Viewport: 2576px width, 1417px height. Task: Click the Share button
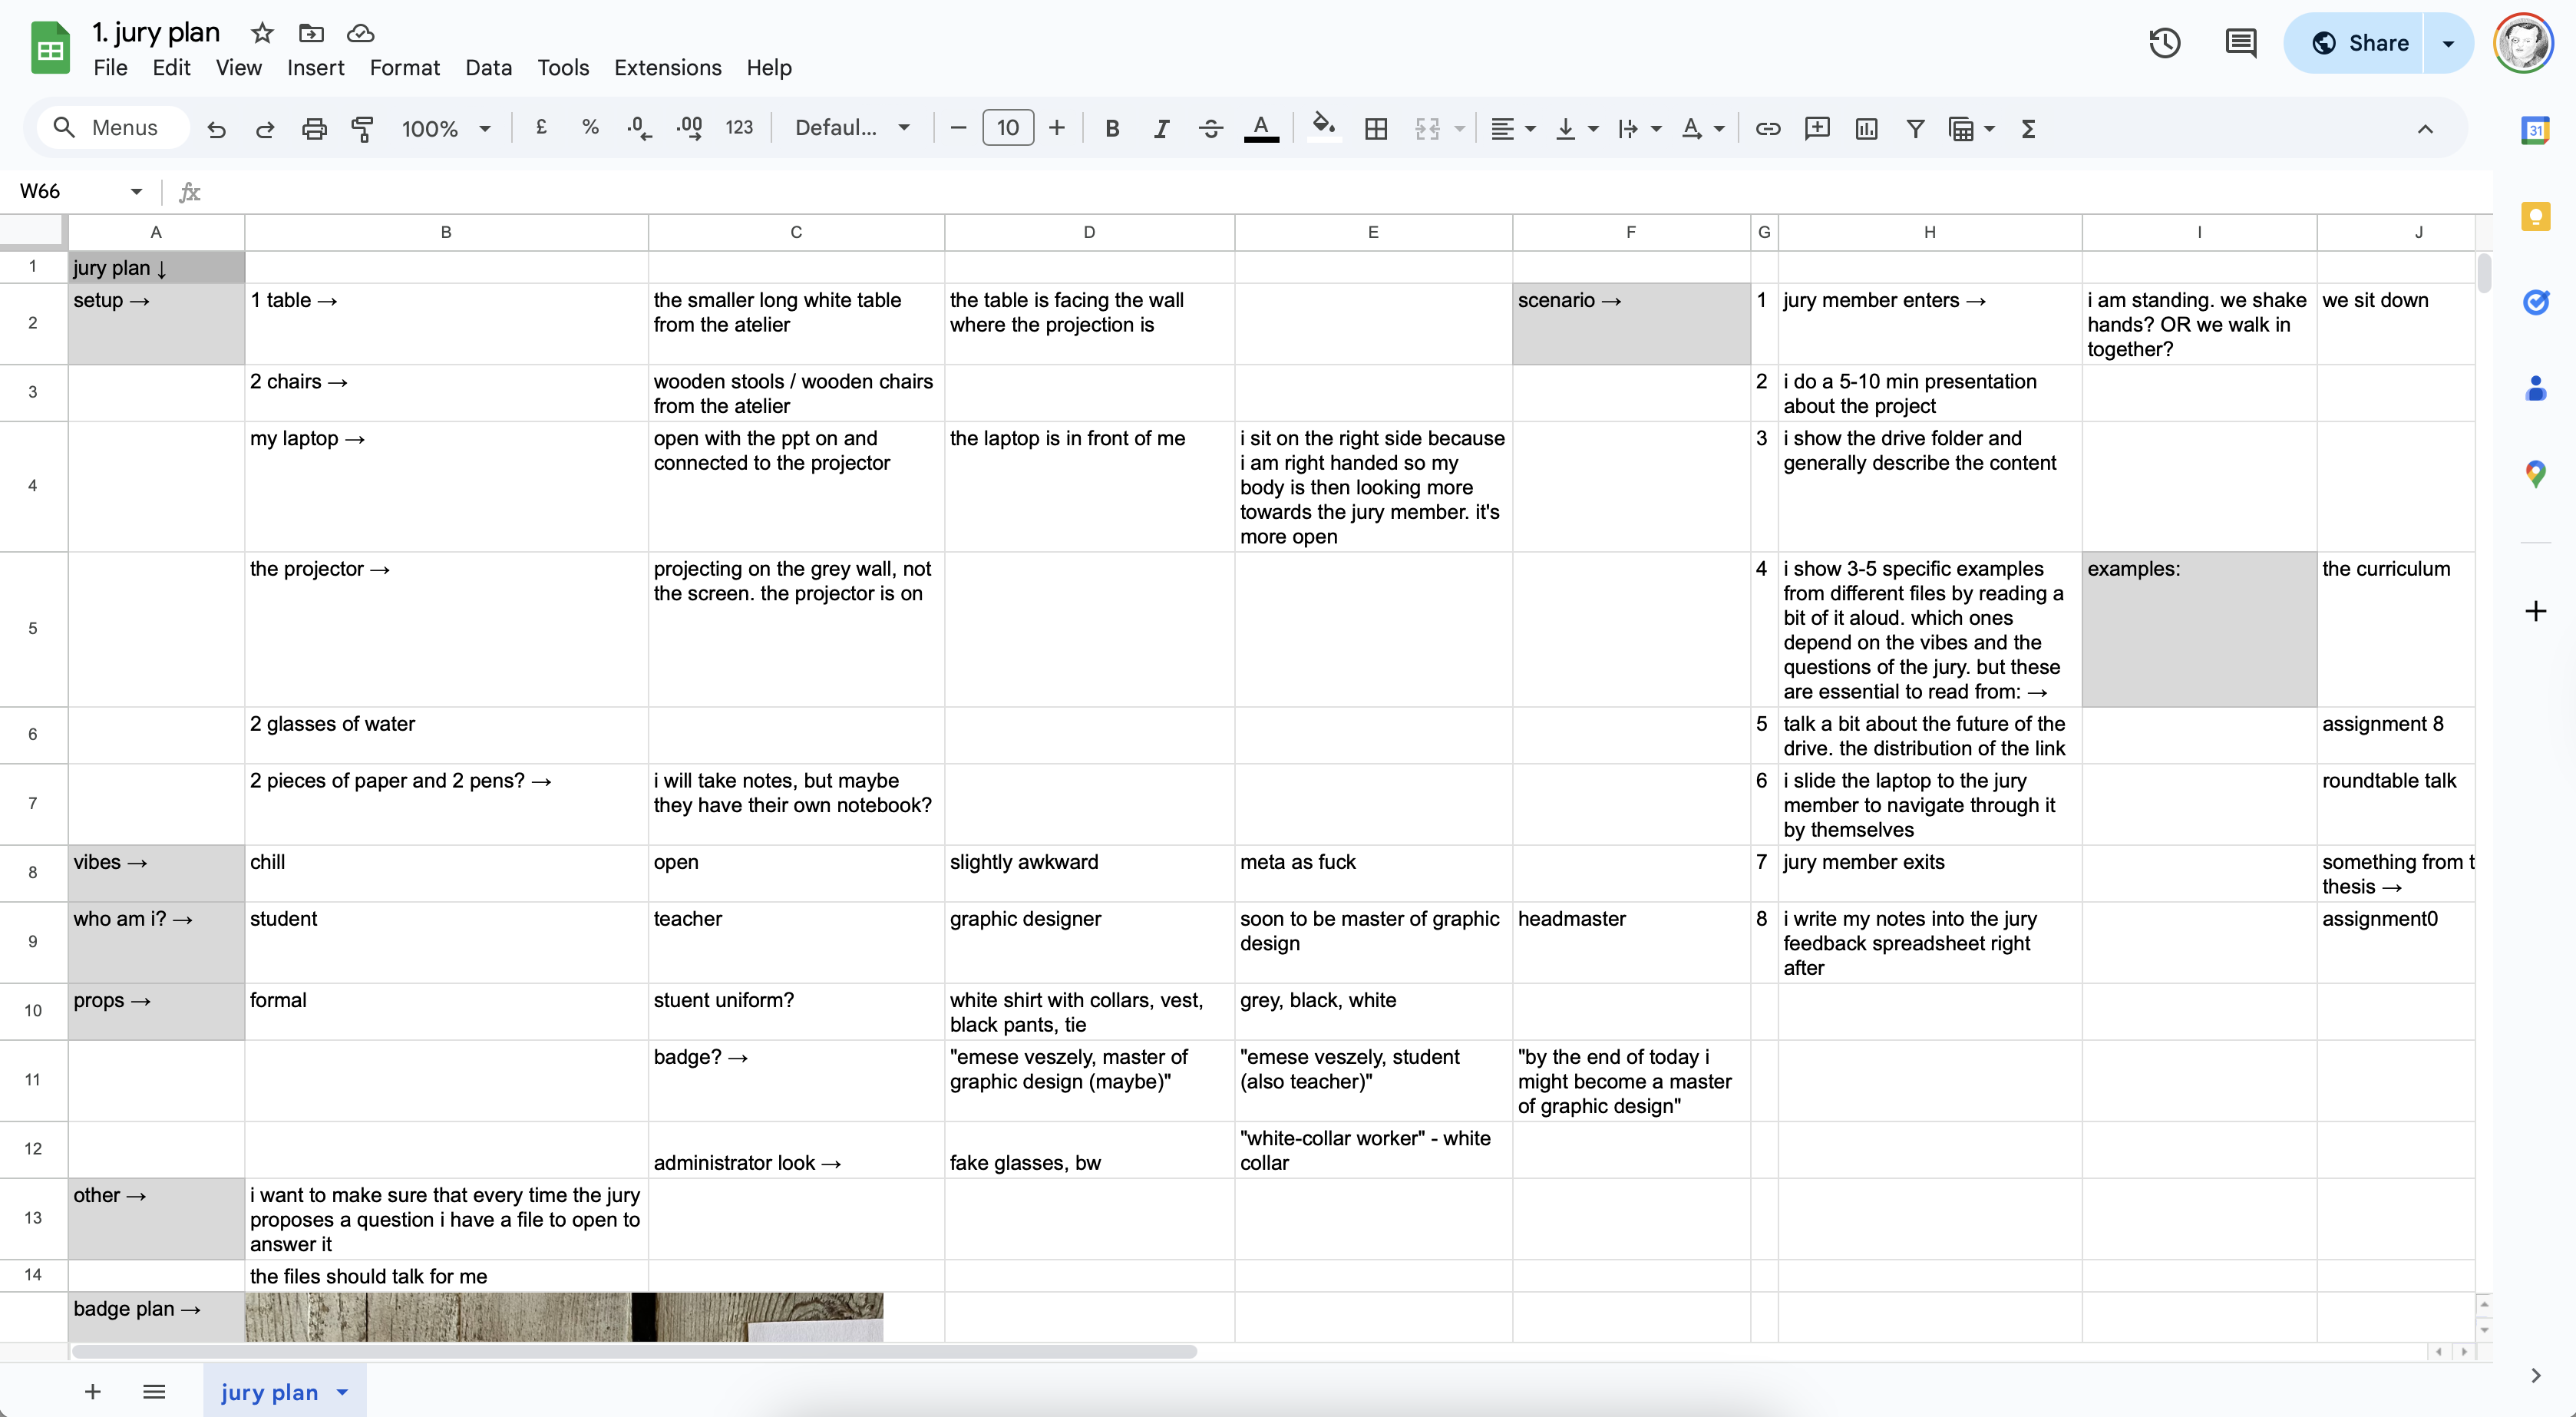pyautogui.click(x=2359, y=43)
